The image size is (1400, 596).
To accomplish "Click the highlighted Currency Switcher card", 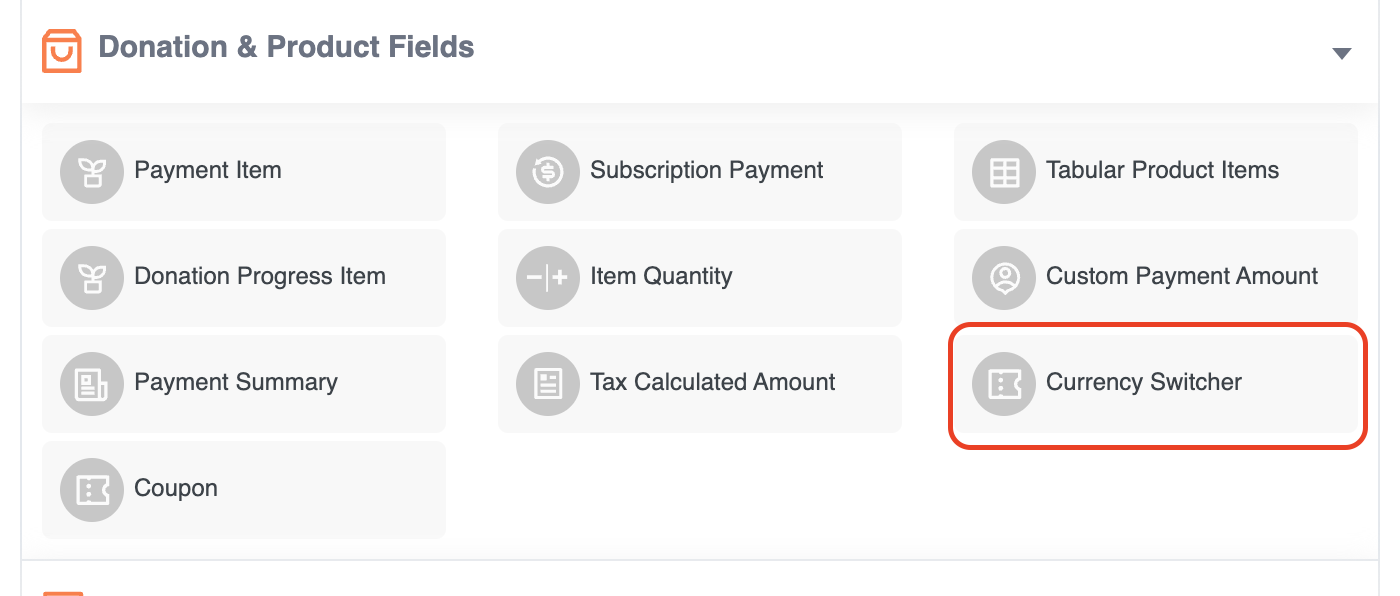I will [x=1157, y=383].
